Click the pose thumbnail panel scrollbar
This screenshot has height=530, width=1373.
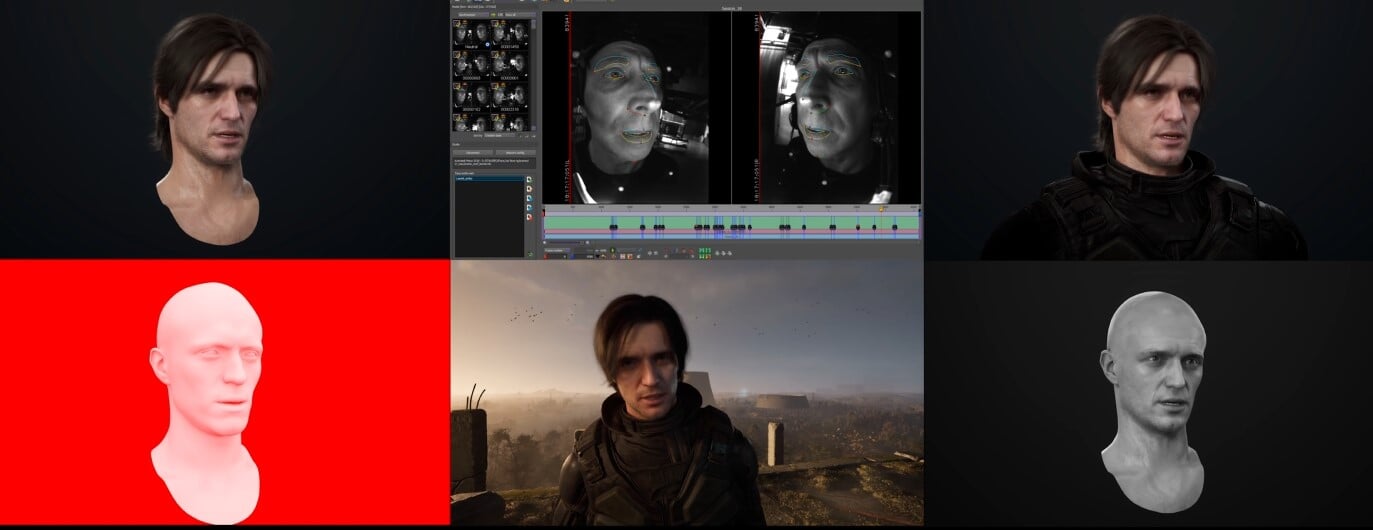coord(534,75)
